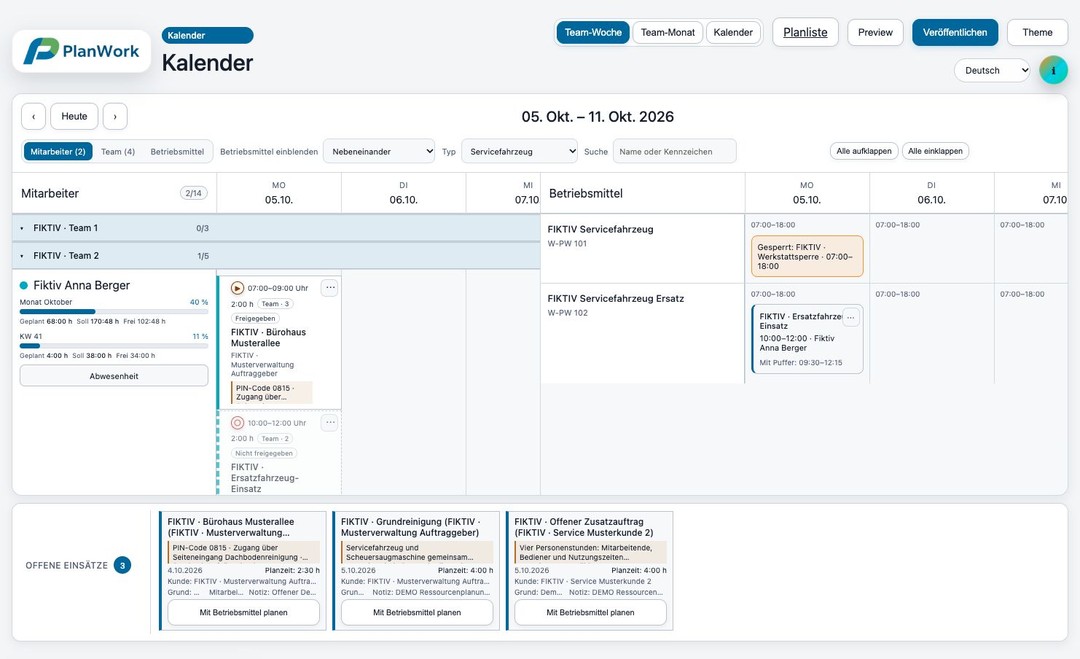Click MO 05.10. Betriebsmittel column header
Screen dimensions: 1080x659
tap(807, 193)
